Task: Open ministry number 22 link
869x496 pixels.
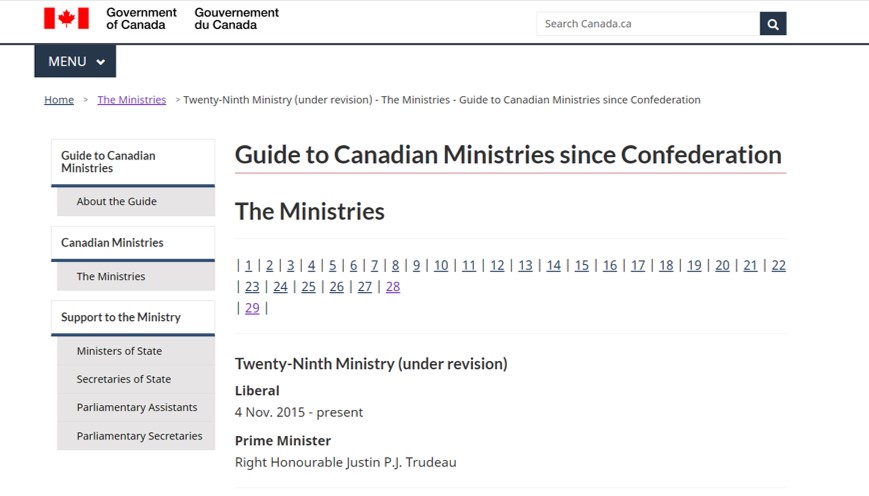Action: click(778, 266)
